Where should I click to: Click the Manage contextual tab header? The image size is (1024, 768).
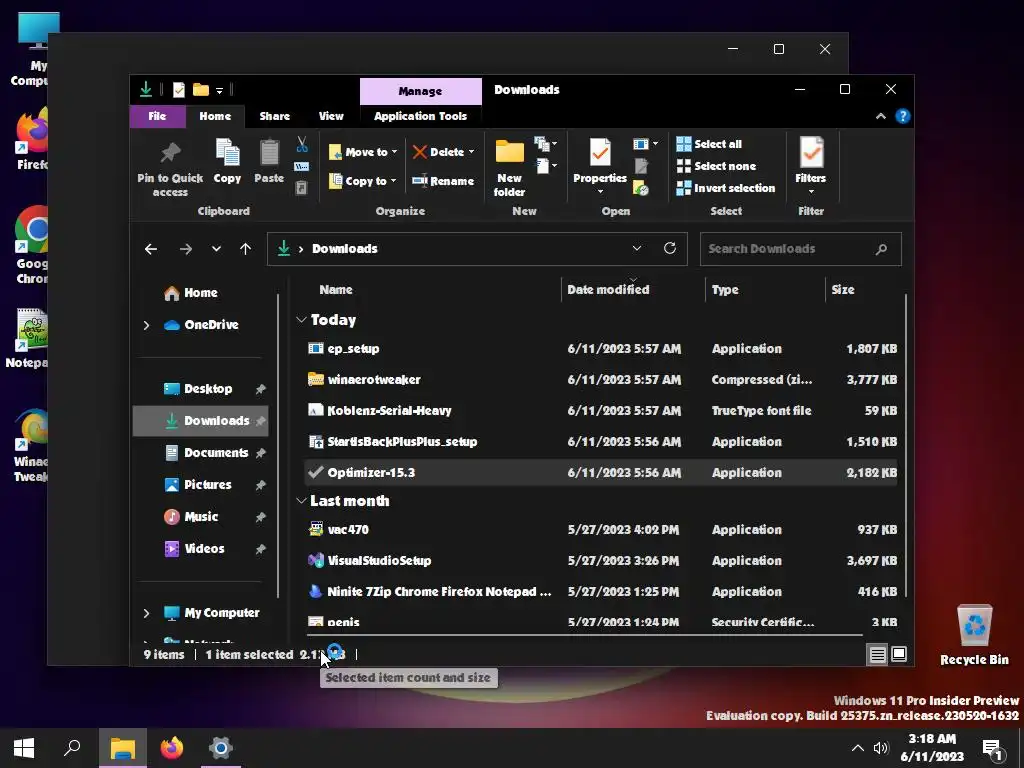(421, 91)
